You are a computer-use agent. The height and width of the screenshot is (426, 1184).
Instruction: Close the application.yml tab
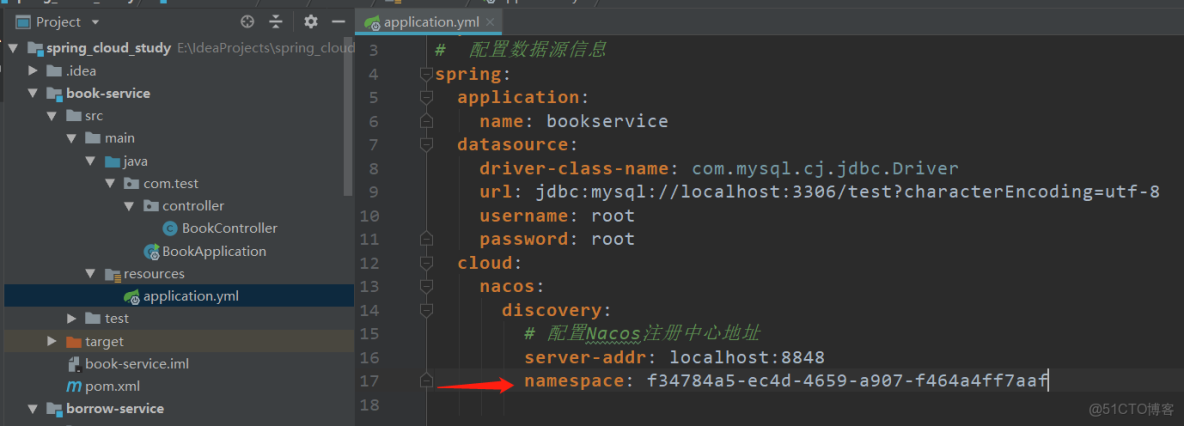491,23
